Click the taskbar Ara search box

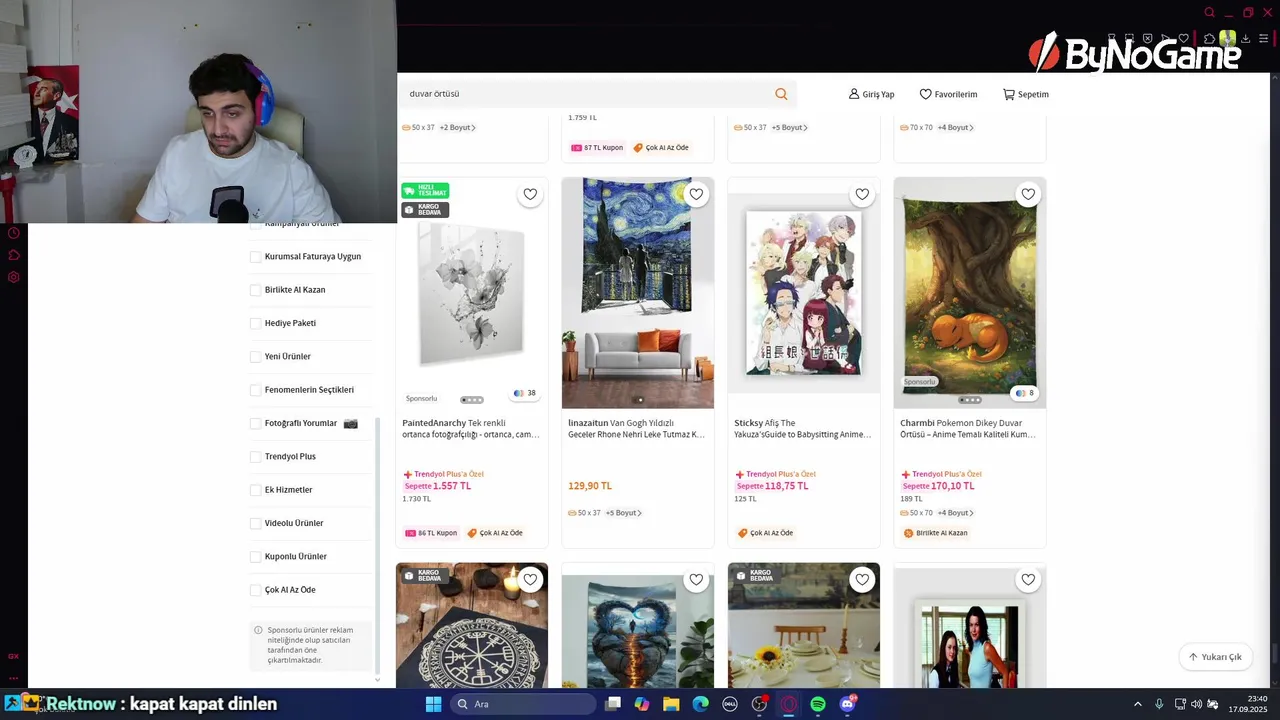click(x=523, y=704)
